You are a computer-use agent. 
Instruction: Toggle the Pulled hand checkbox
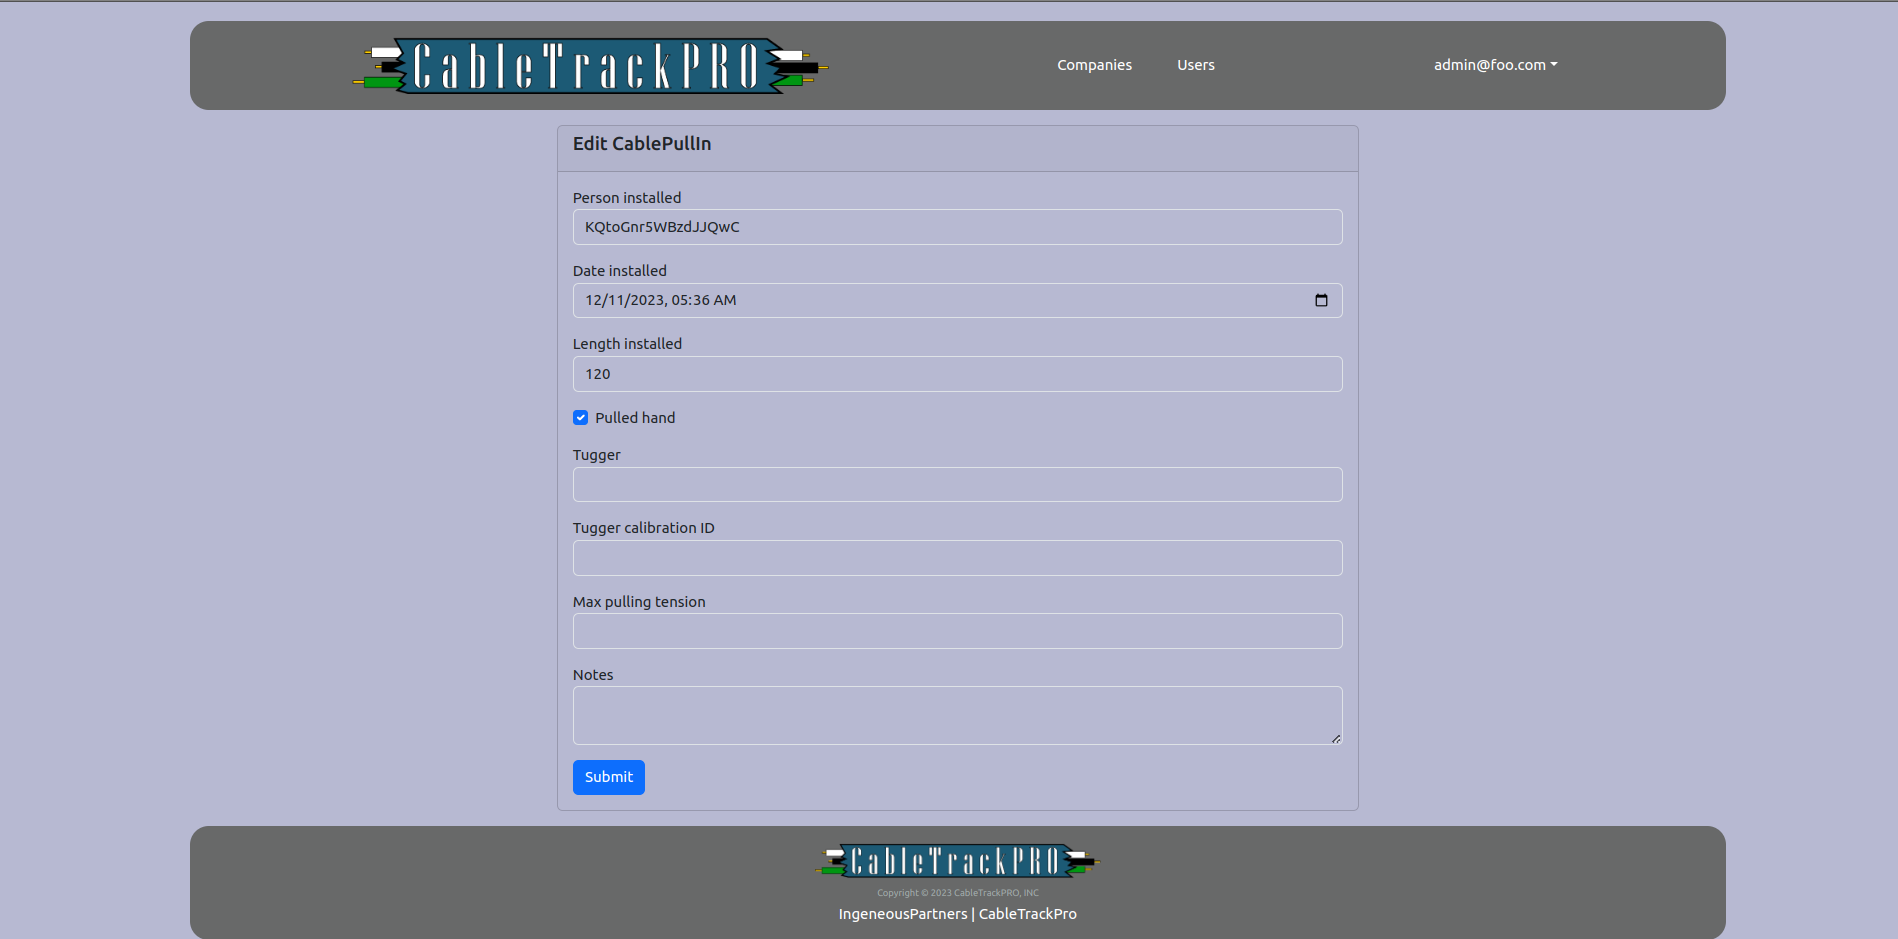[x=580, y=418]
